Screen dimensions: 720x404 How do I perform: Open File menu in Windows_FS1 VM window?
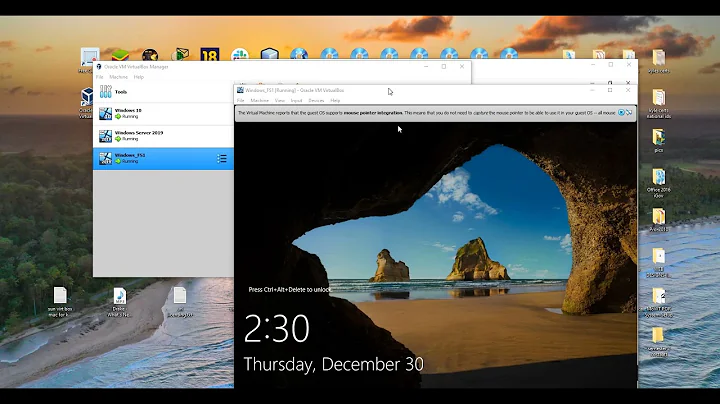click(x=241, y=101)
